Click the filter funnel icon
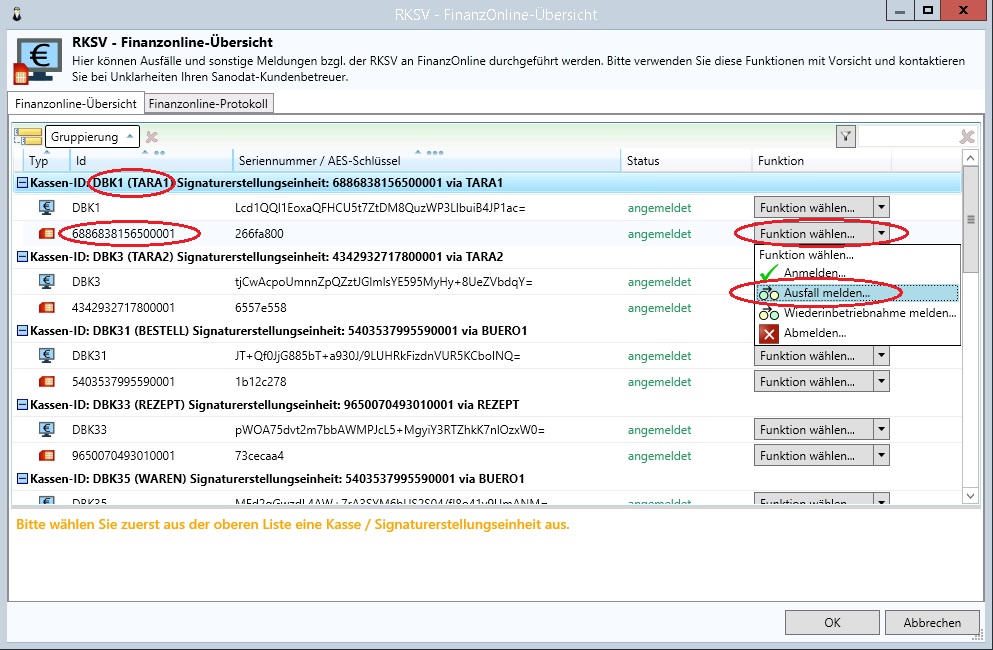Image resolution: width=993 pixels, height=650 pixels. (x=846, y=136)
